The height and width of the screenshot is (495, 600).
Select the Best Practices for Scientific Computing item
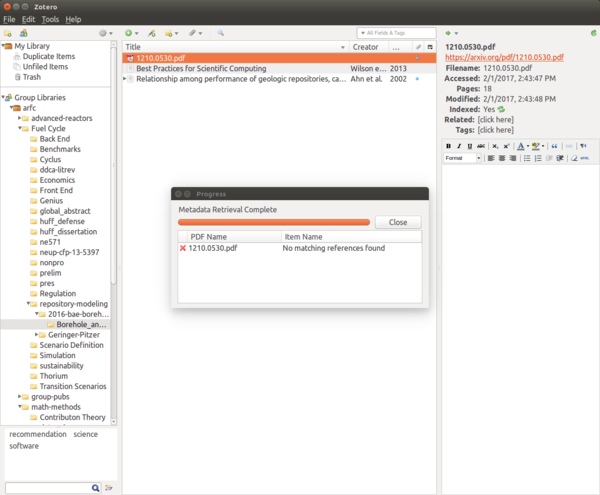pyautogui.click(x=279, y=68)
